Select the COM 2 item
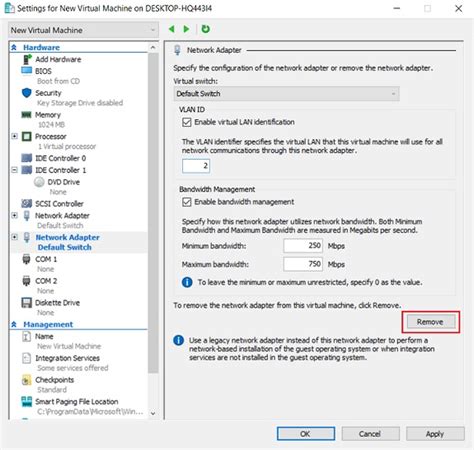 46,281
